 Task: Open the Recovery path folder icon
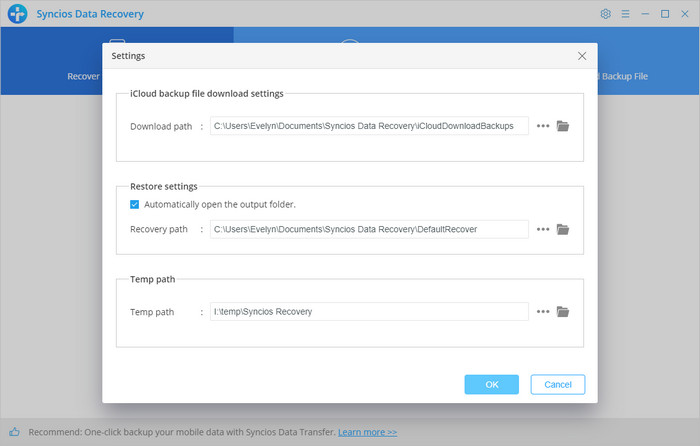coord(563,229)
